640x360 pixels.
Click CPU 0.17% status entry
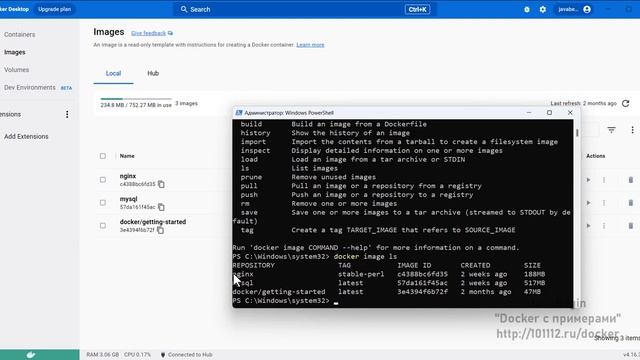coord(138,355)
